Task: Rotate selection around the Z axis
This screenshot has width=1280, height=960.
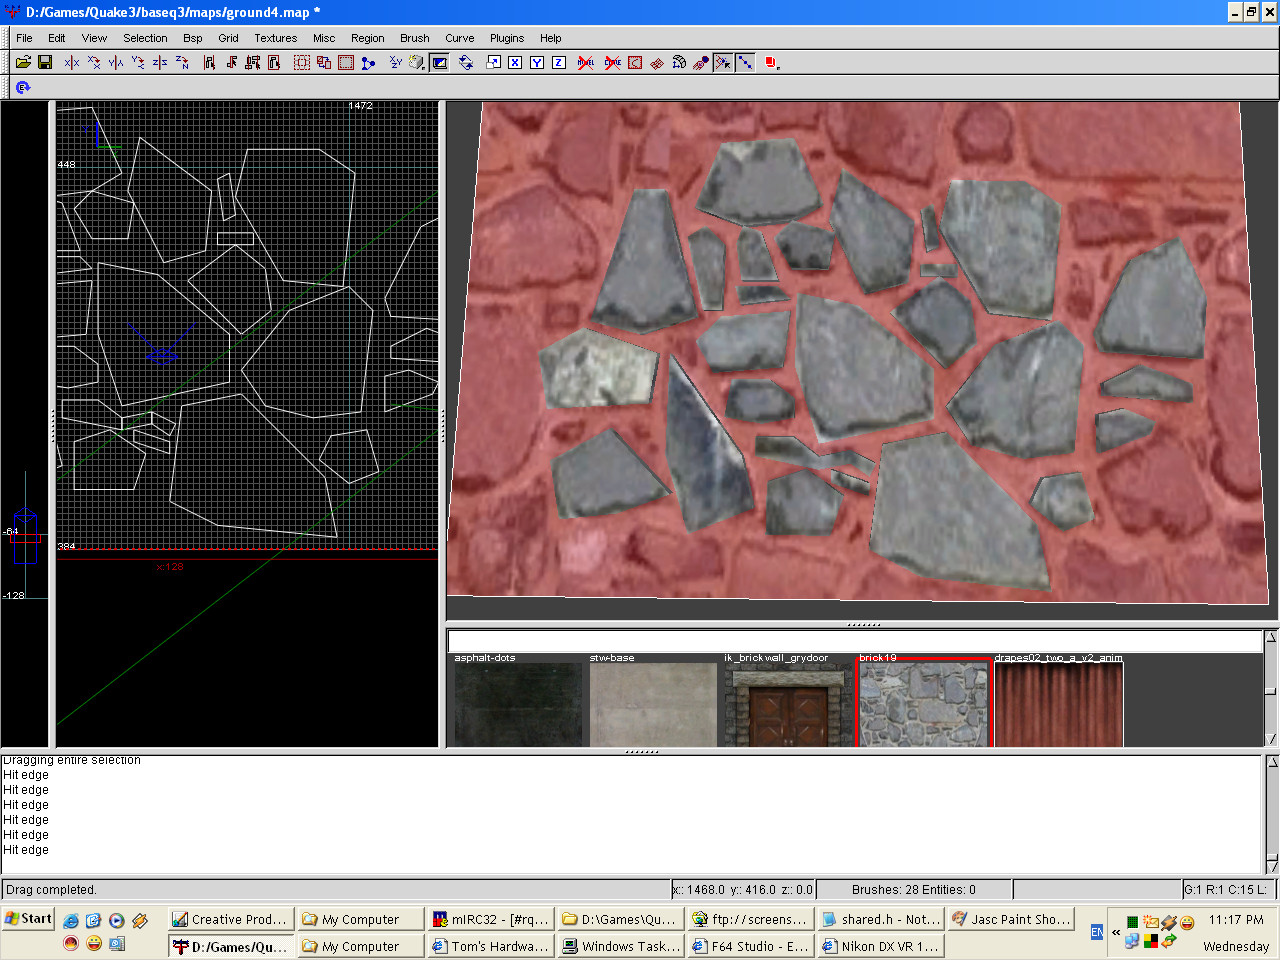Action: point(182,62)
